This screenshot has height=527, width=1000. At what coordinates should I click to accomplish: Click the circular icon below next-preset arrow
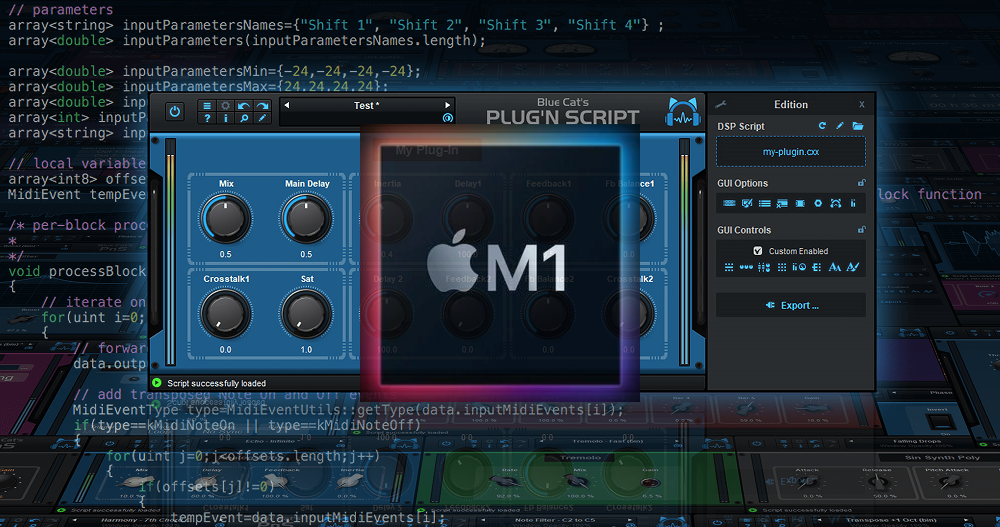[448, 118]
